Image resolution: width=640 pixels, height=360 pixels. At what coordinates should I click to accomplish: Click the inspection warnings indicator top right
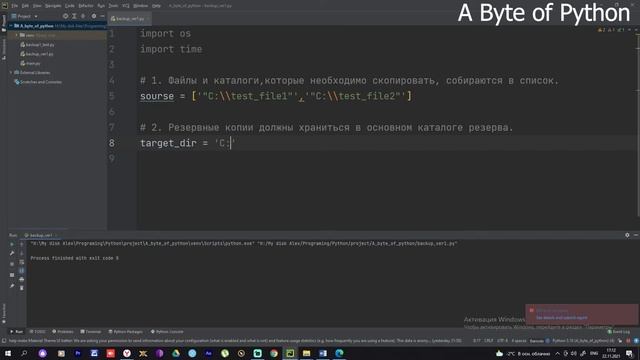(611, 30)
